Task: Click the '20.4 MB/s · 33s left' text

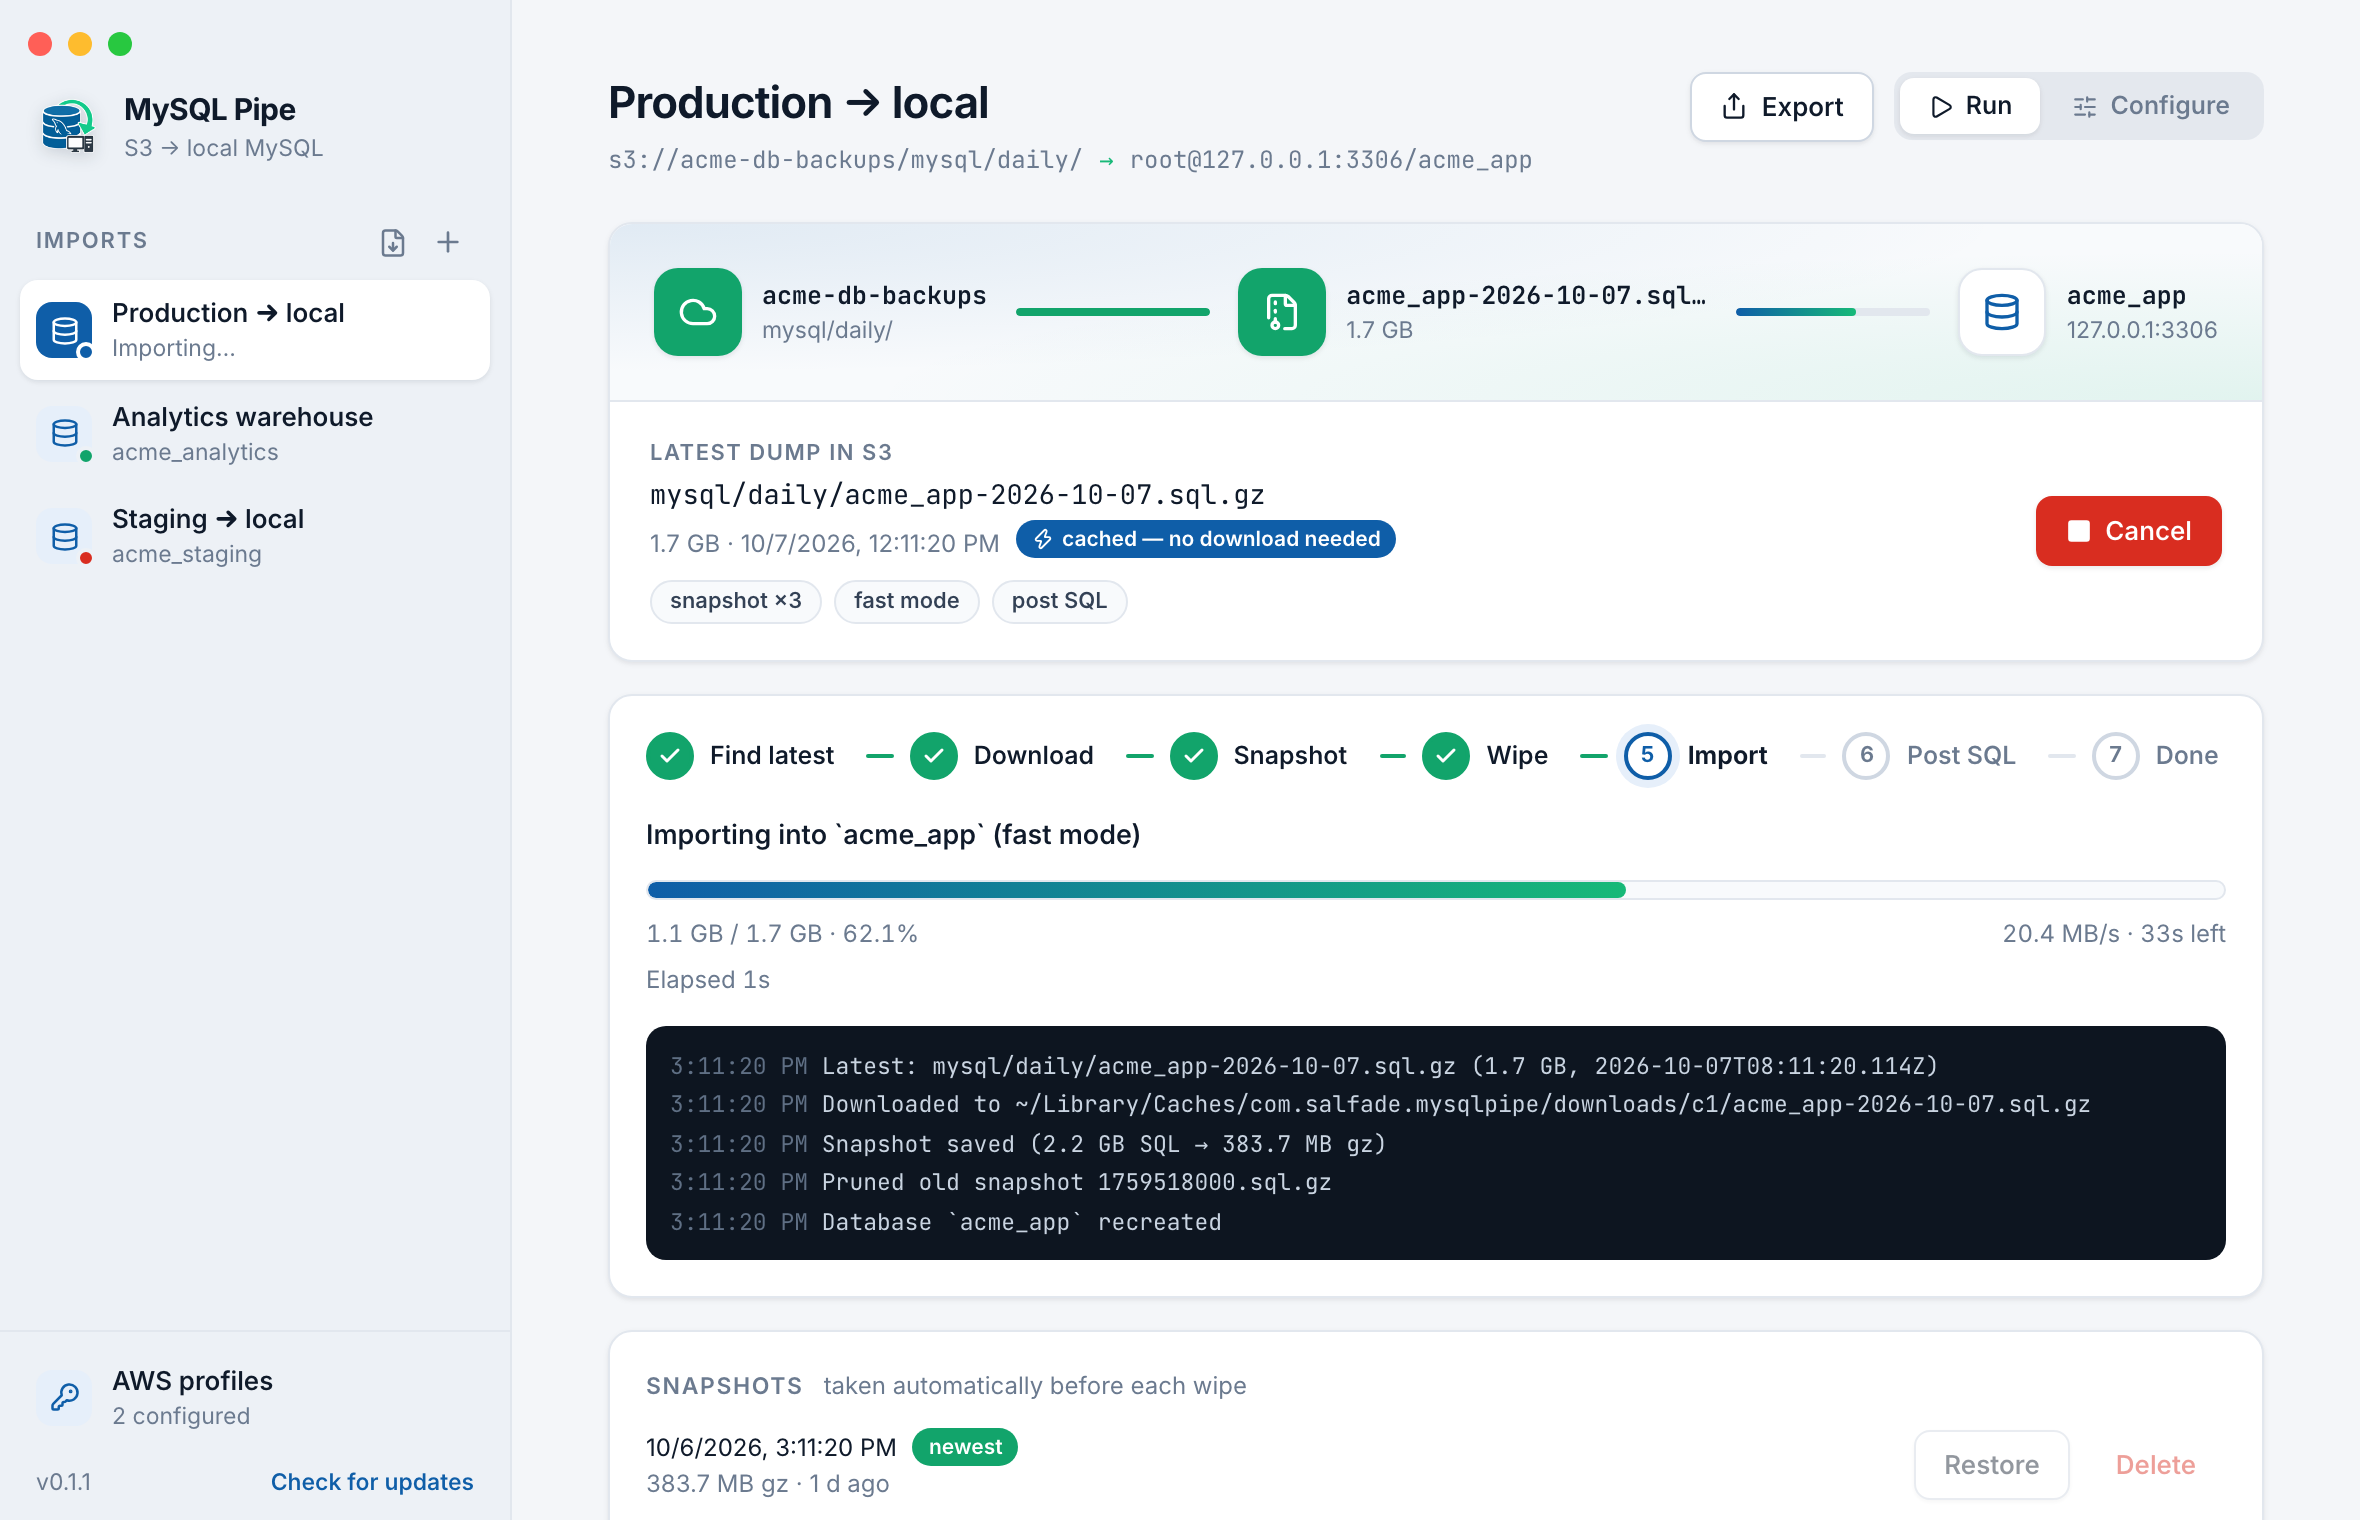Action: tap(2114, 934)
